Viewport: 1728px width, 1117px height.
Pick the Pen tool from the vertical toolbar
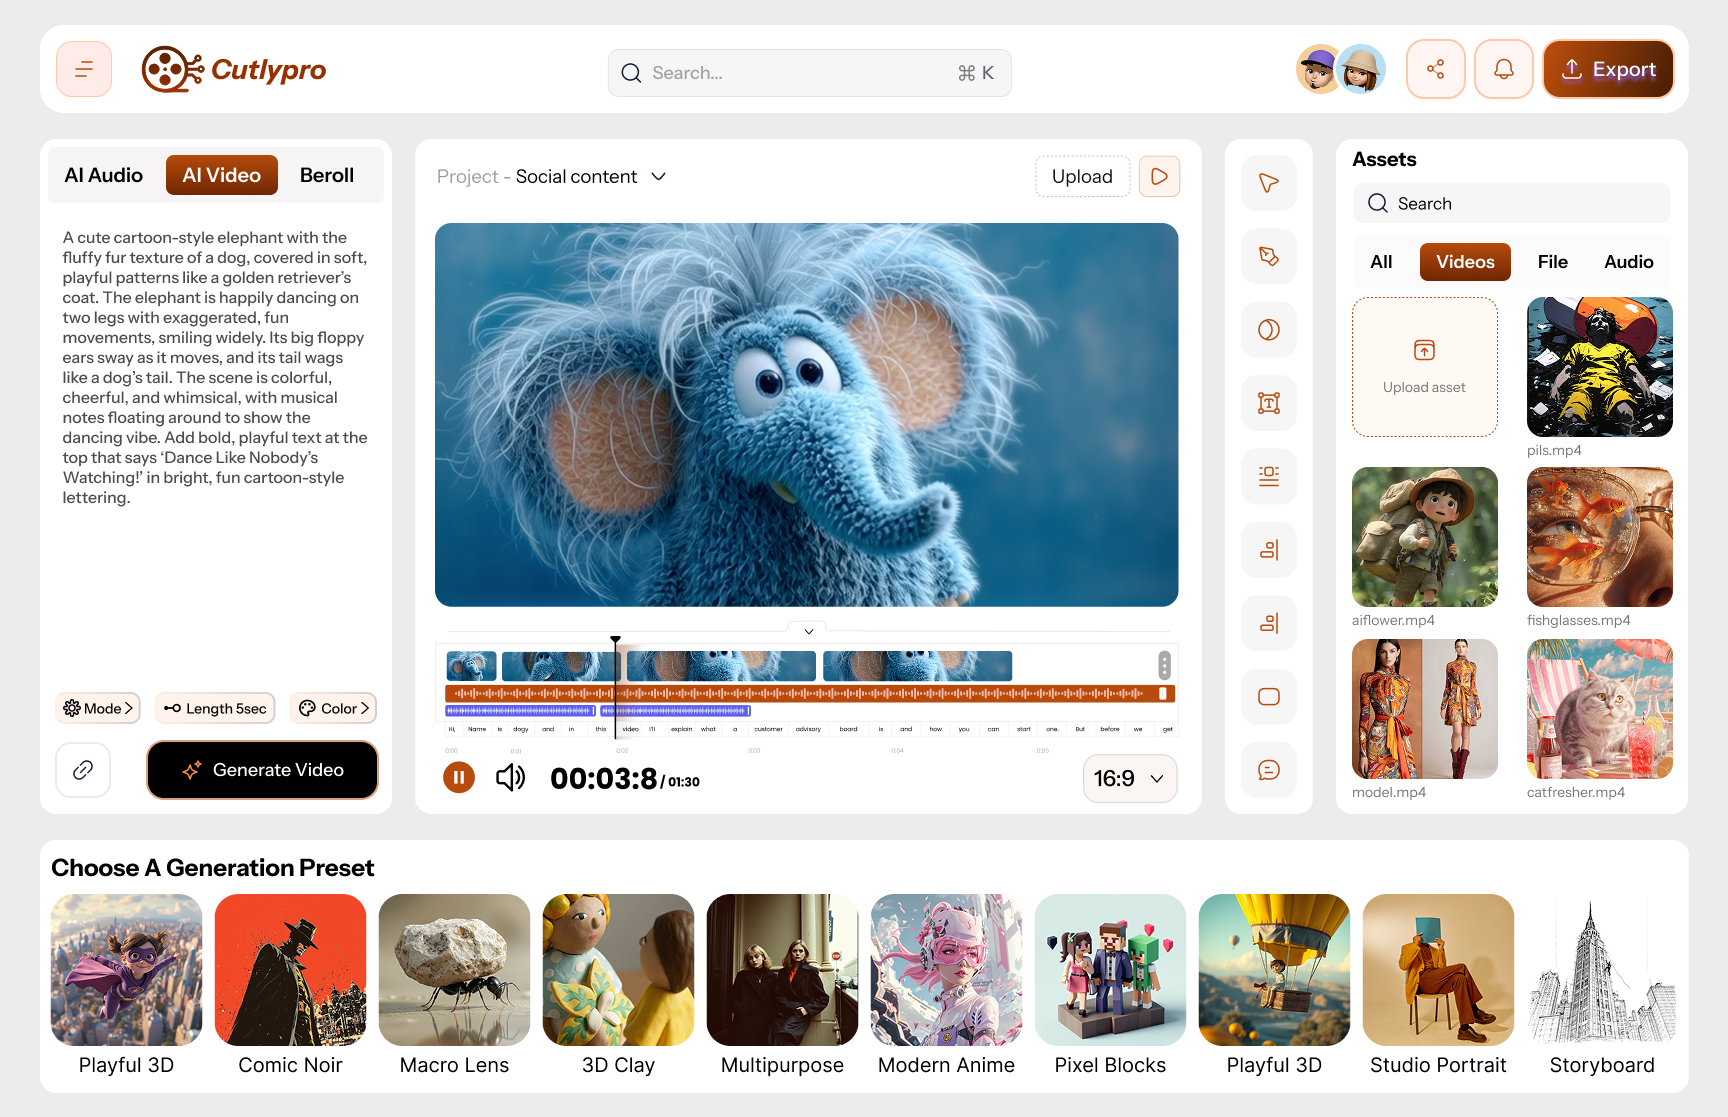pyautogui.click(x=1268, y=256)
